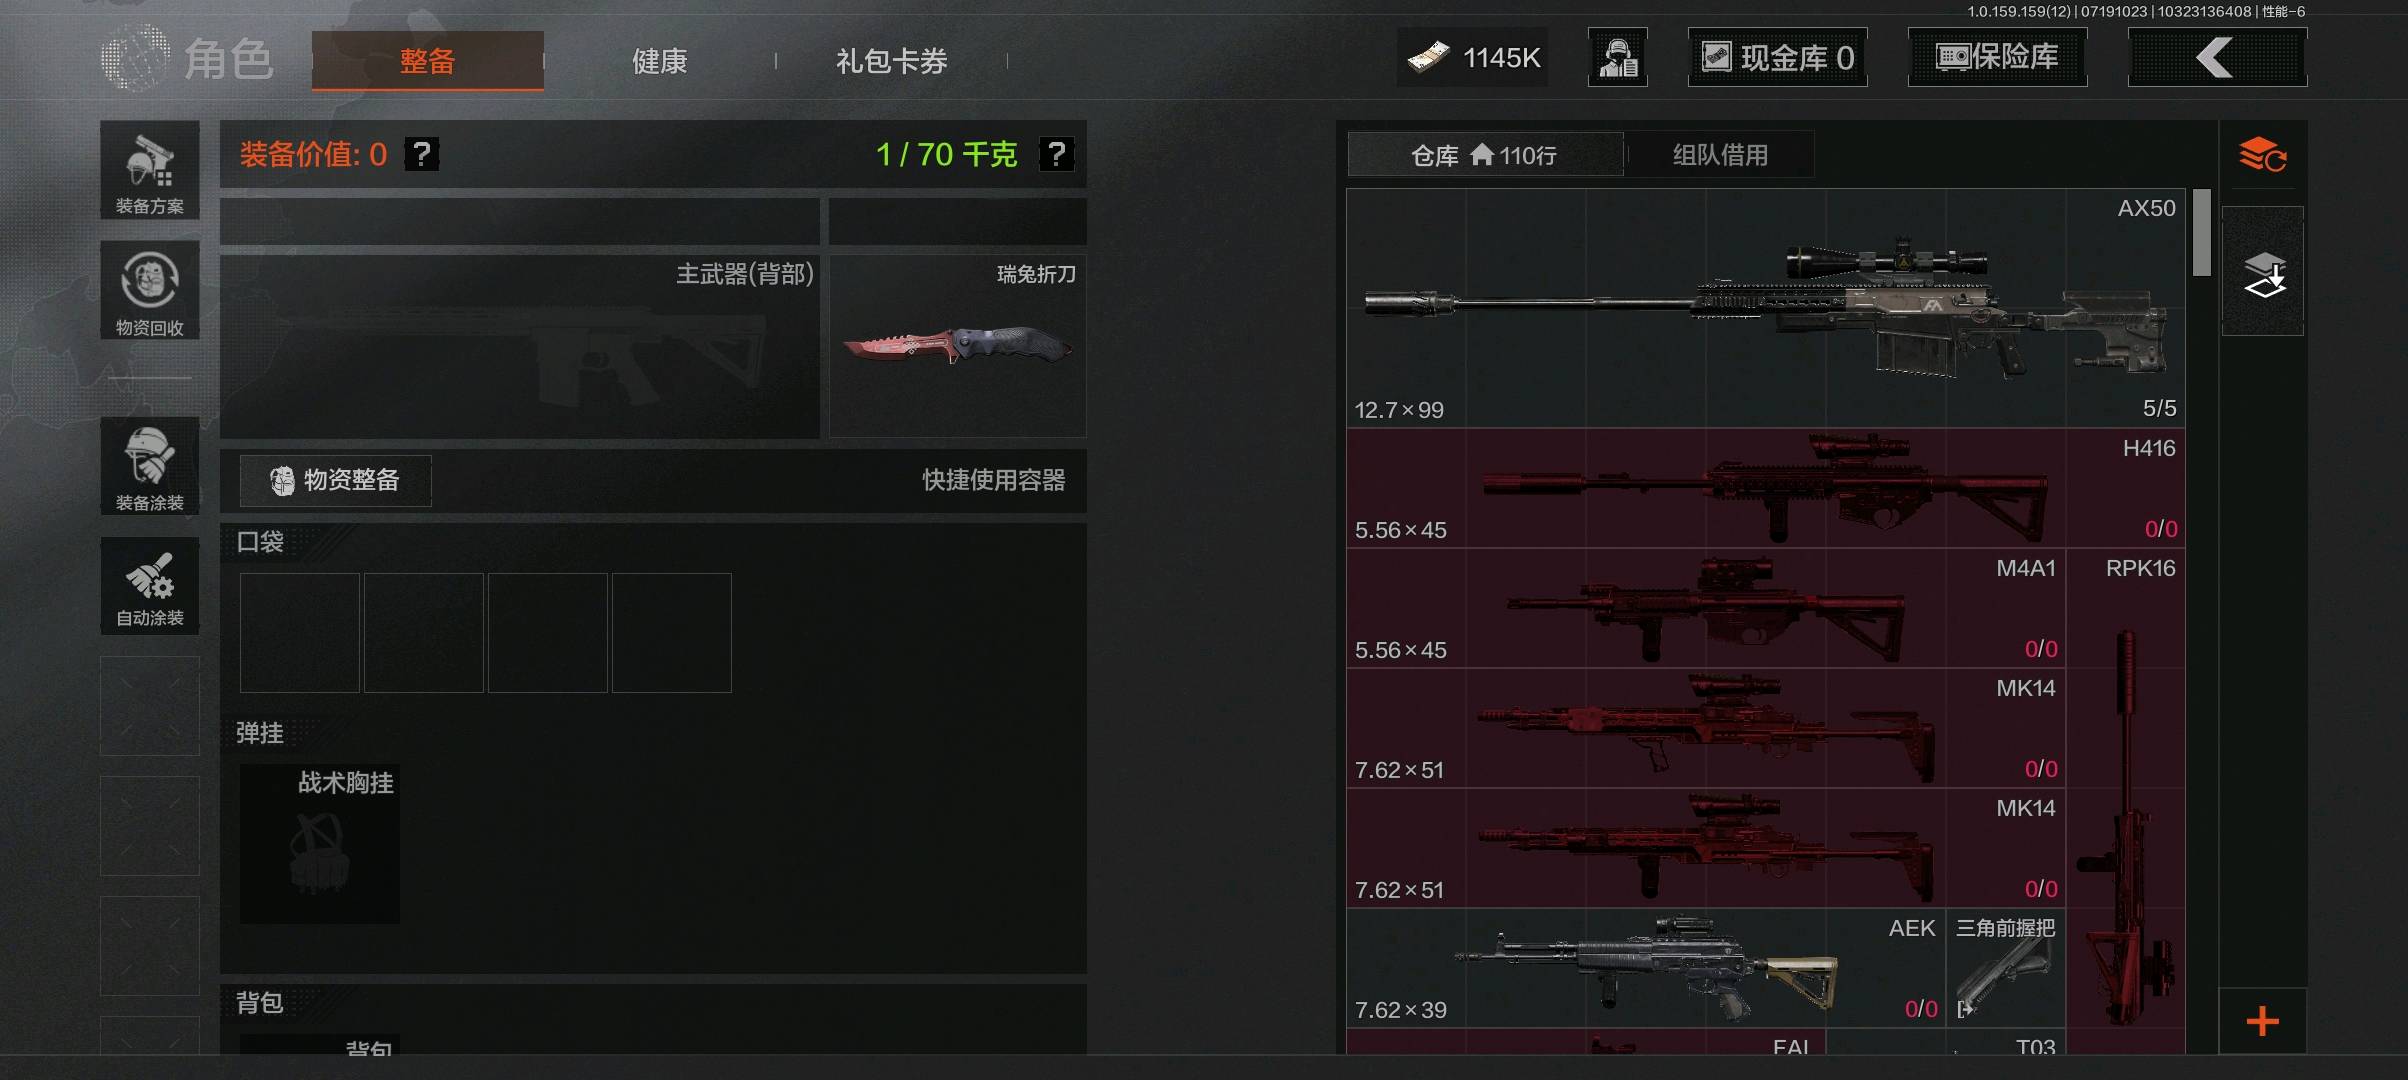
Task: Switch to the 礼包卡券 tab
Action: pos(891,61)
